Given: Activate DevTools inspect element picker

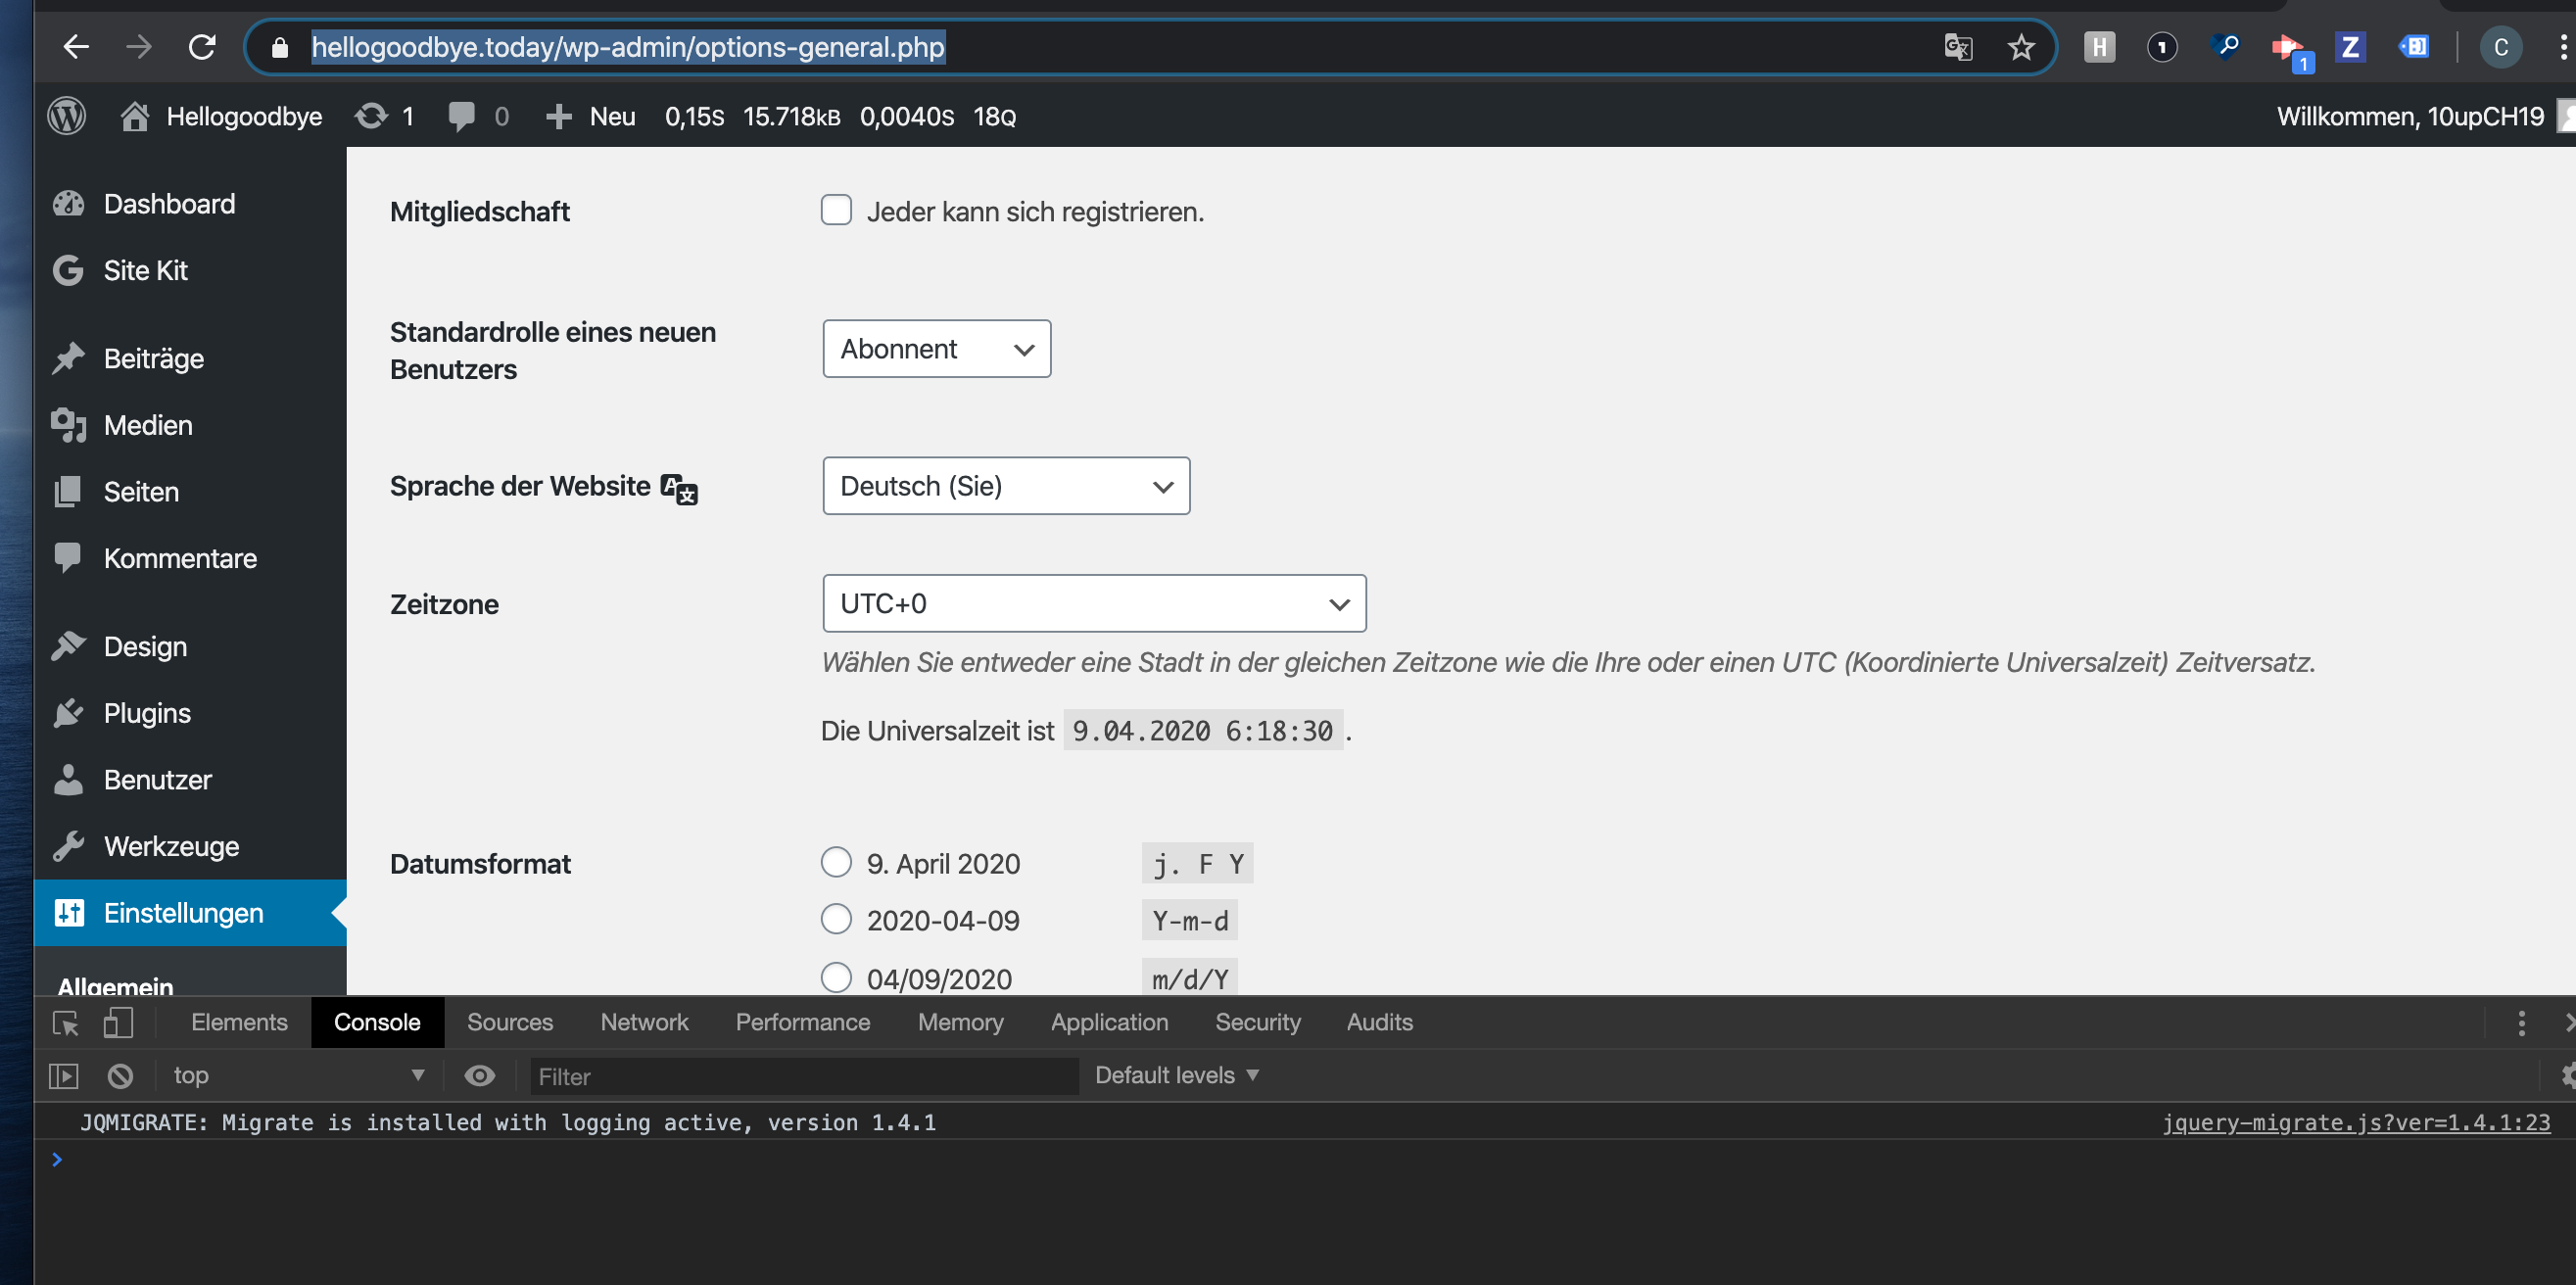Looking at the screenshot, I should point(66,1022).
